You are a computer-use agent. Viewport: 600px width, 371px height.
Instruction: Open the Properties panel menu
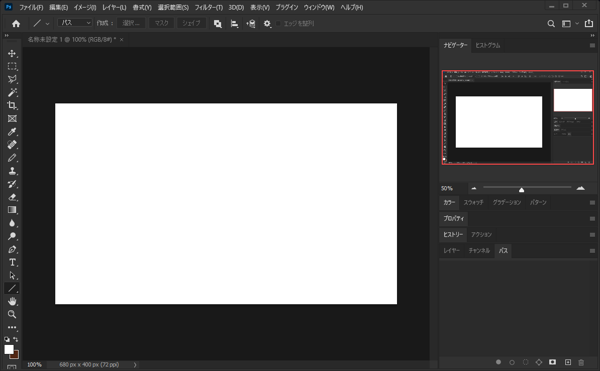(592, 219)
